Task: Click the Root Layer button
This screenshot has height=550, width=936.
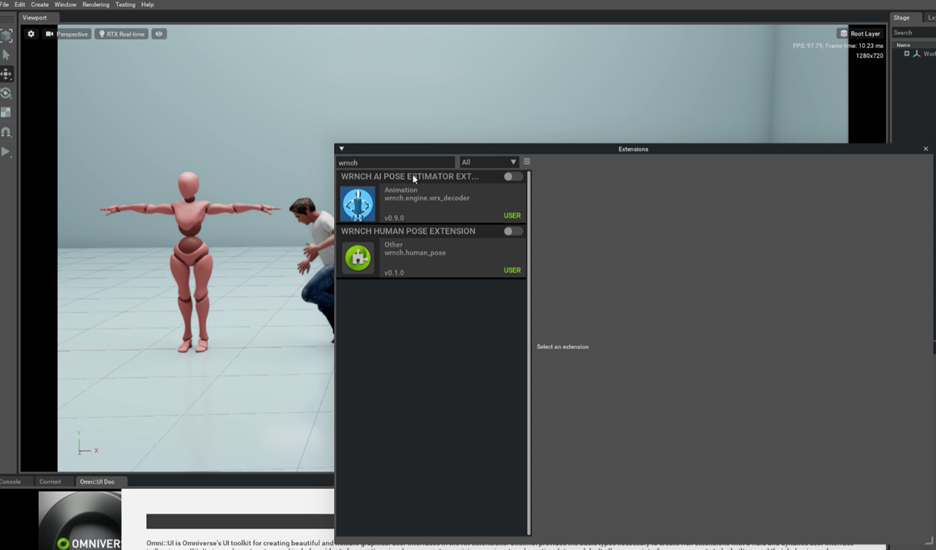Action: coord(860,34)
